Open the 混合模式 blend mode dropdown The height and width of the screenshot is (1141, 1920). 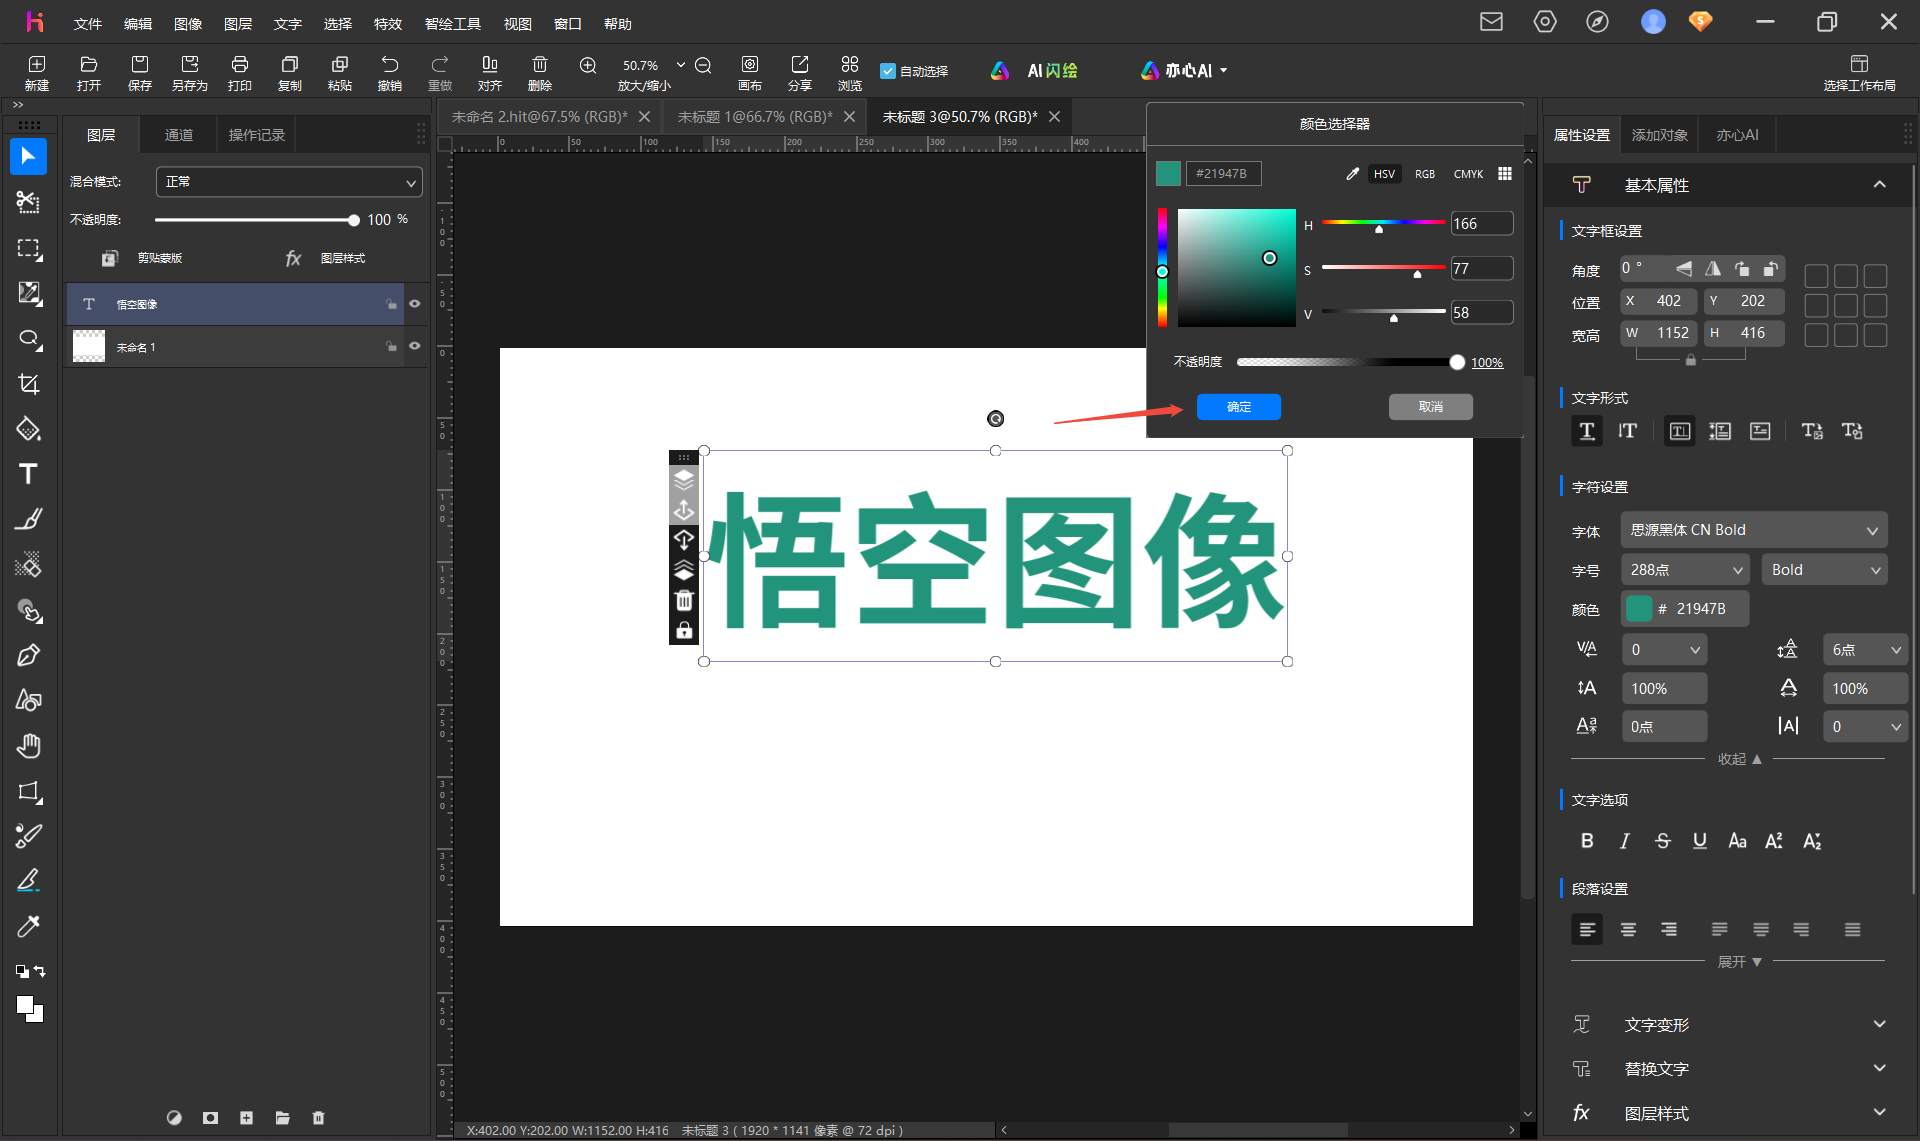tap(289, 182)
